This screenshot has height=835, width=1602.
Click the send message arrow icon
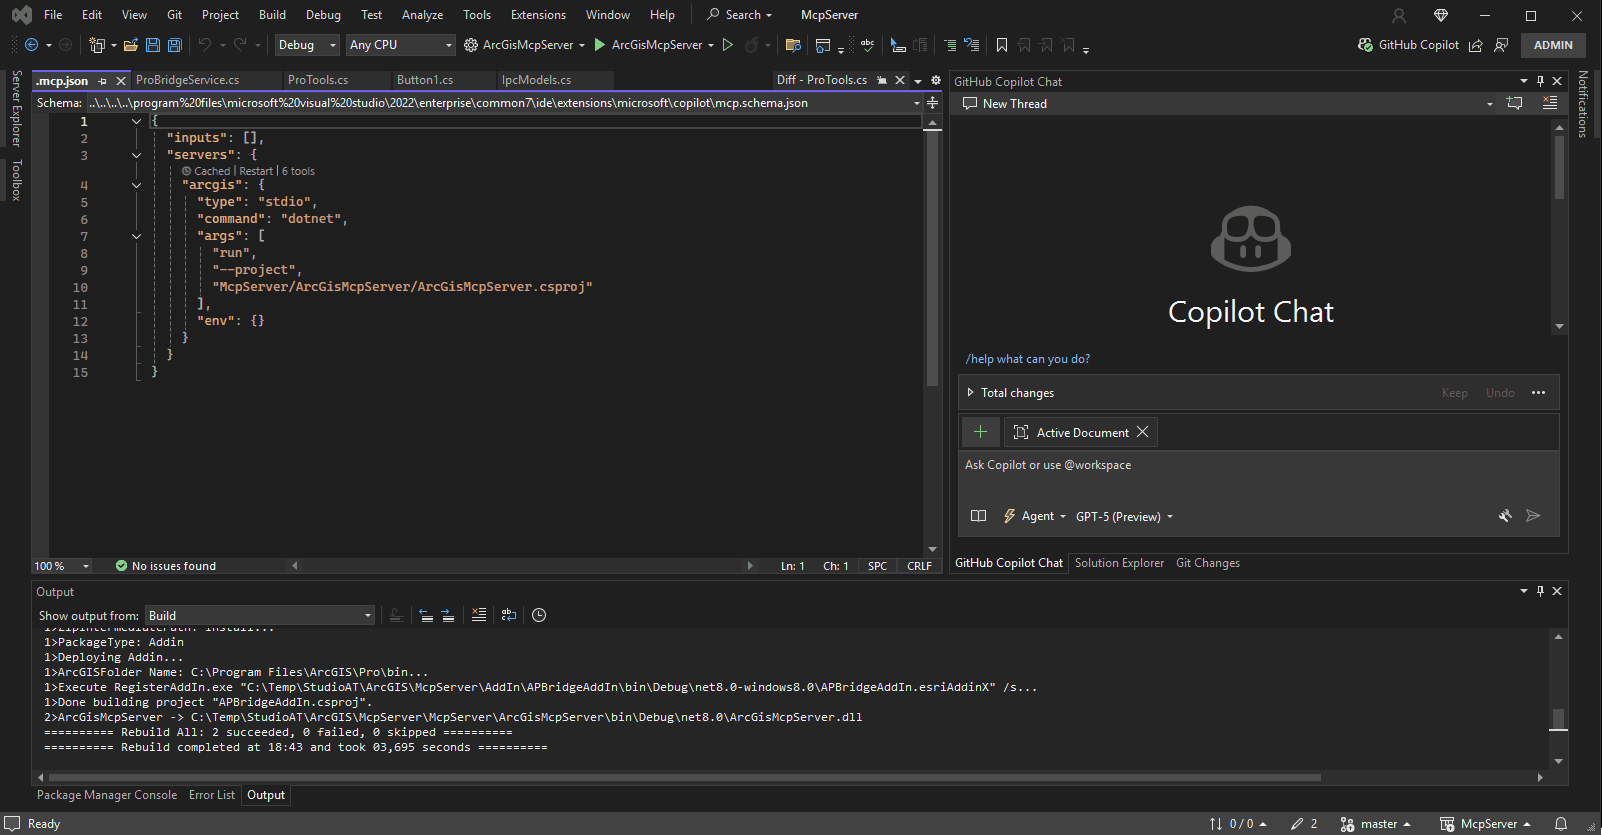click(1533, 516)
